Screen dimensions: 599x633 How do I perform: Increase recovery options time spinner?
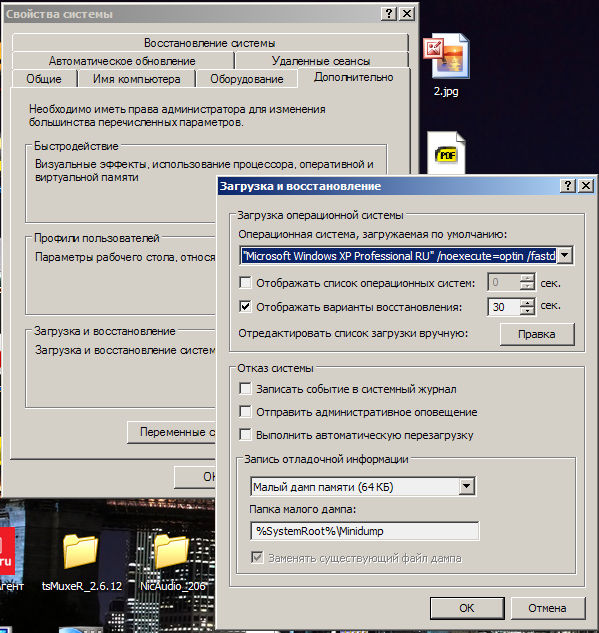point(527,302)
